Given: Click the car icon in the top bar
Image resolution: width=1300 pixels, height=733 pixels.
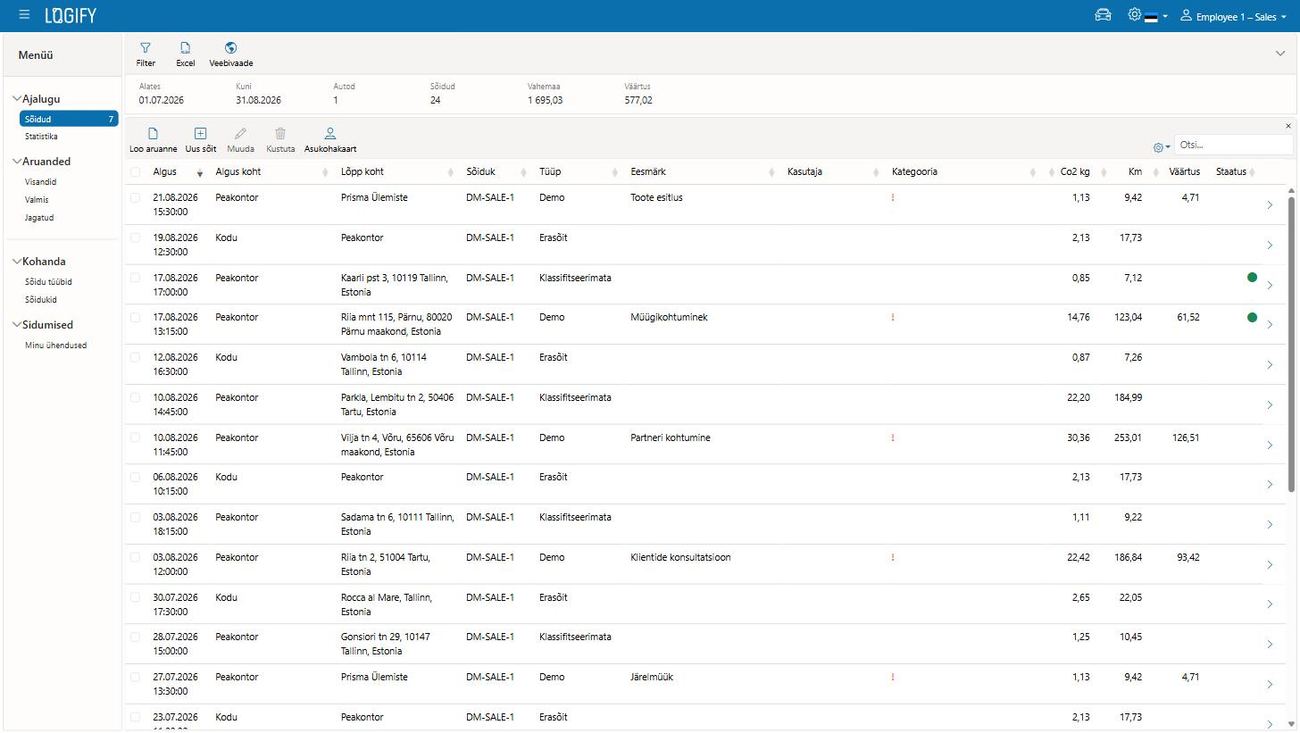Looking at the screenshot, I should (1103, 15).
